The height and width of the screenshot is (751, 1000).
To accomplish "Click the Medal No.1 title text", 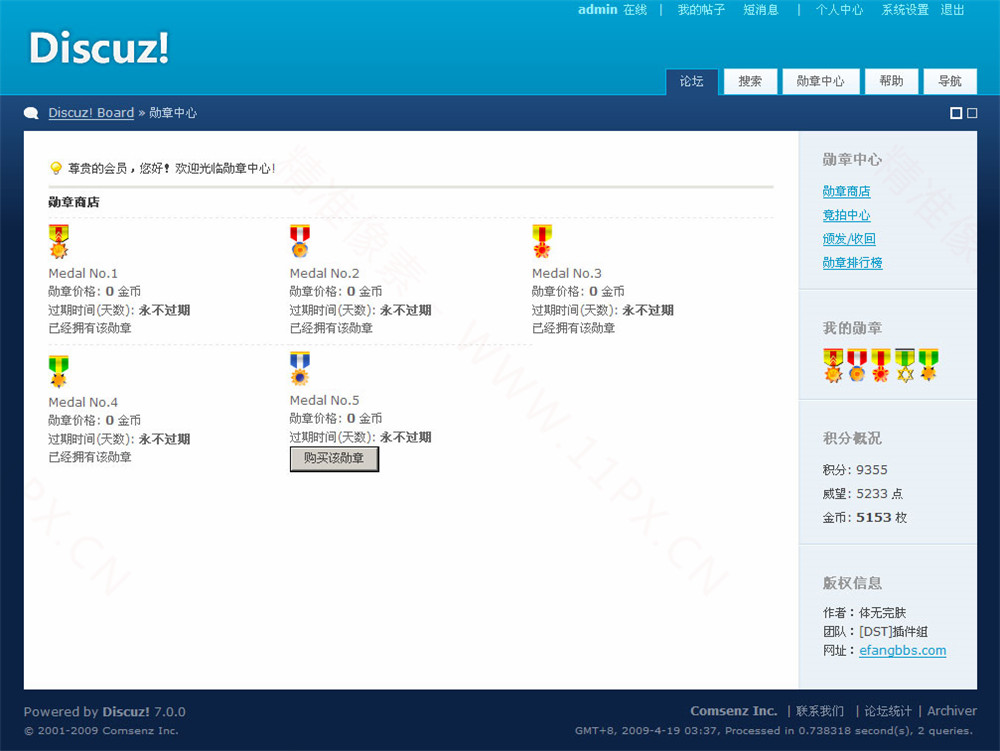I will click(x=83, y=273).
